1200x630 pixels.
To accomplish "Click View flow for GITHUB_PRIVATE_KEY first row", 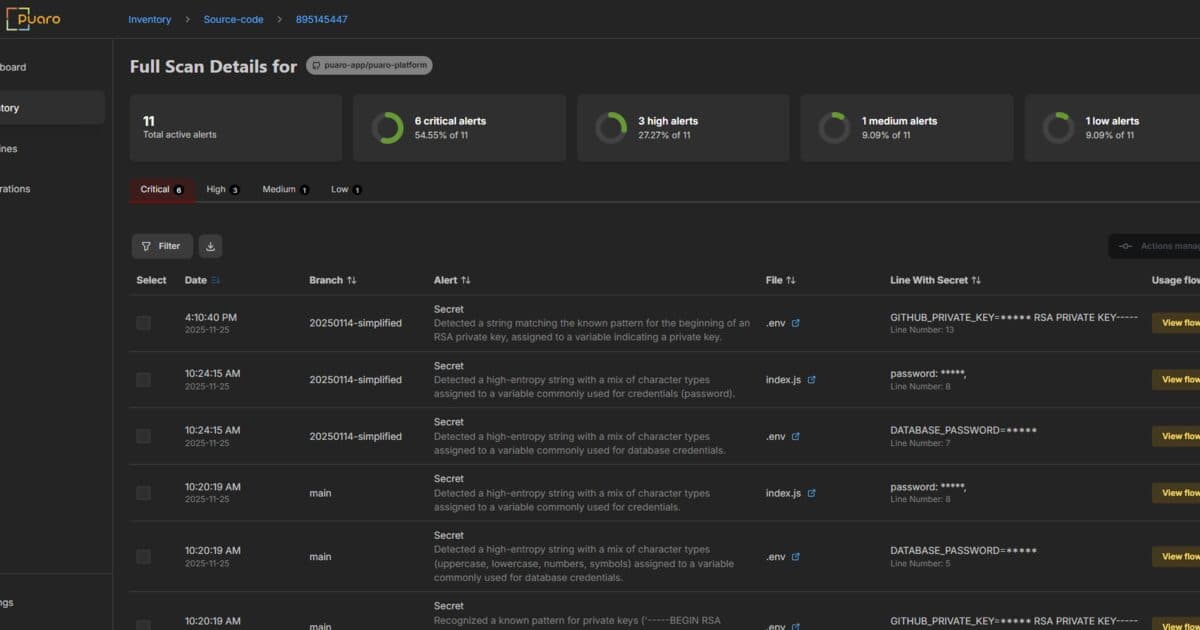I will pos(1178,323).
